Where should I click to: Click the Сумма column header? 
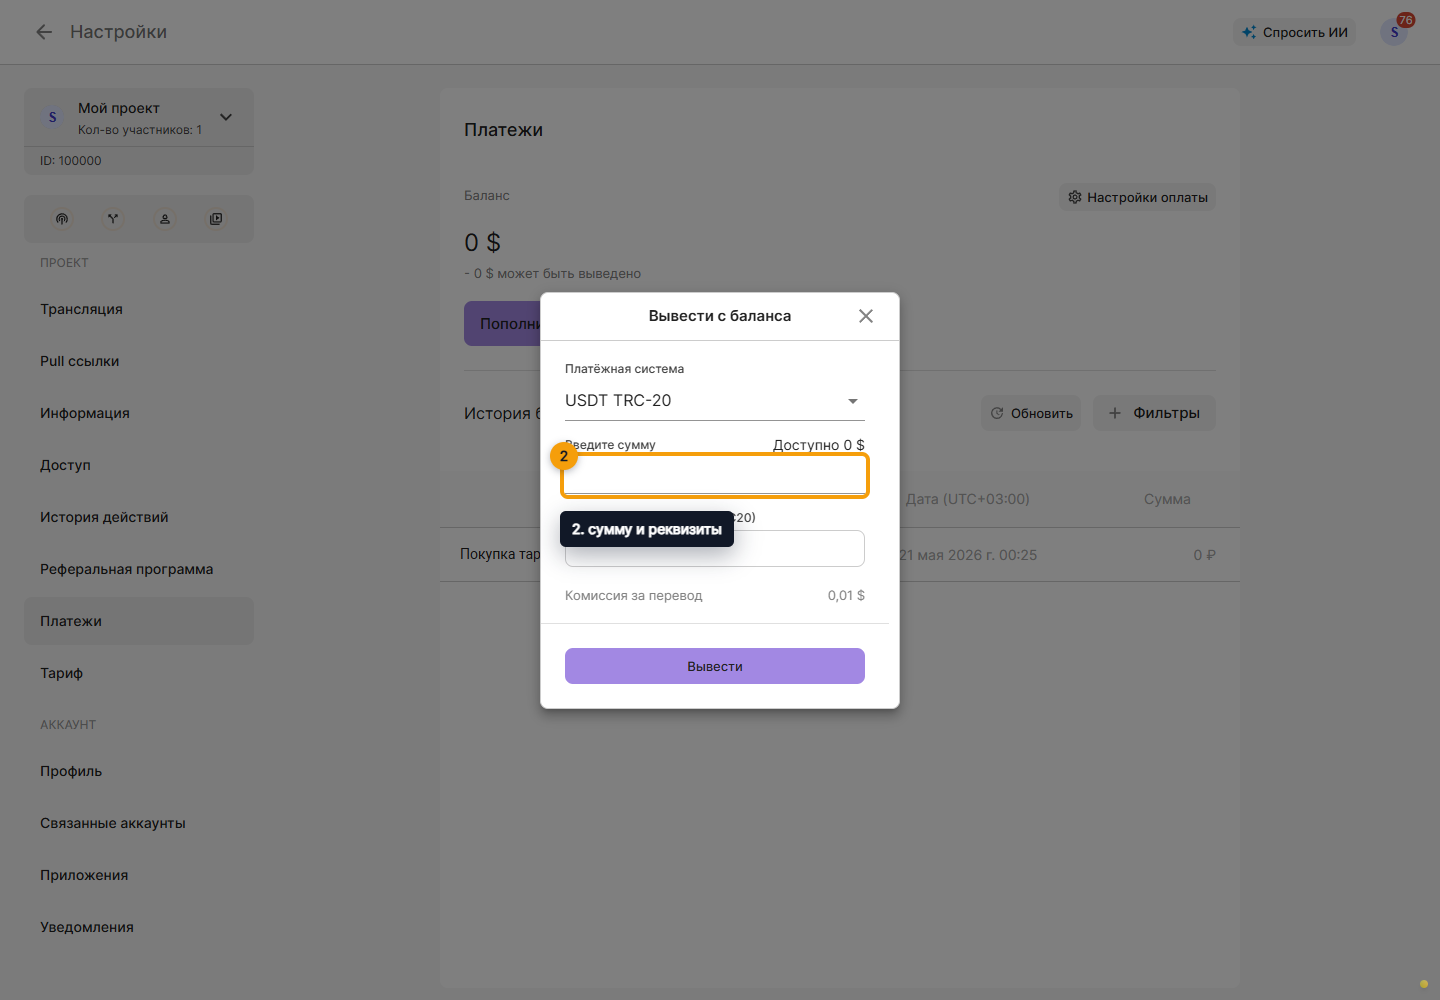point(1167,499)
